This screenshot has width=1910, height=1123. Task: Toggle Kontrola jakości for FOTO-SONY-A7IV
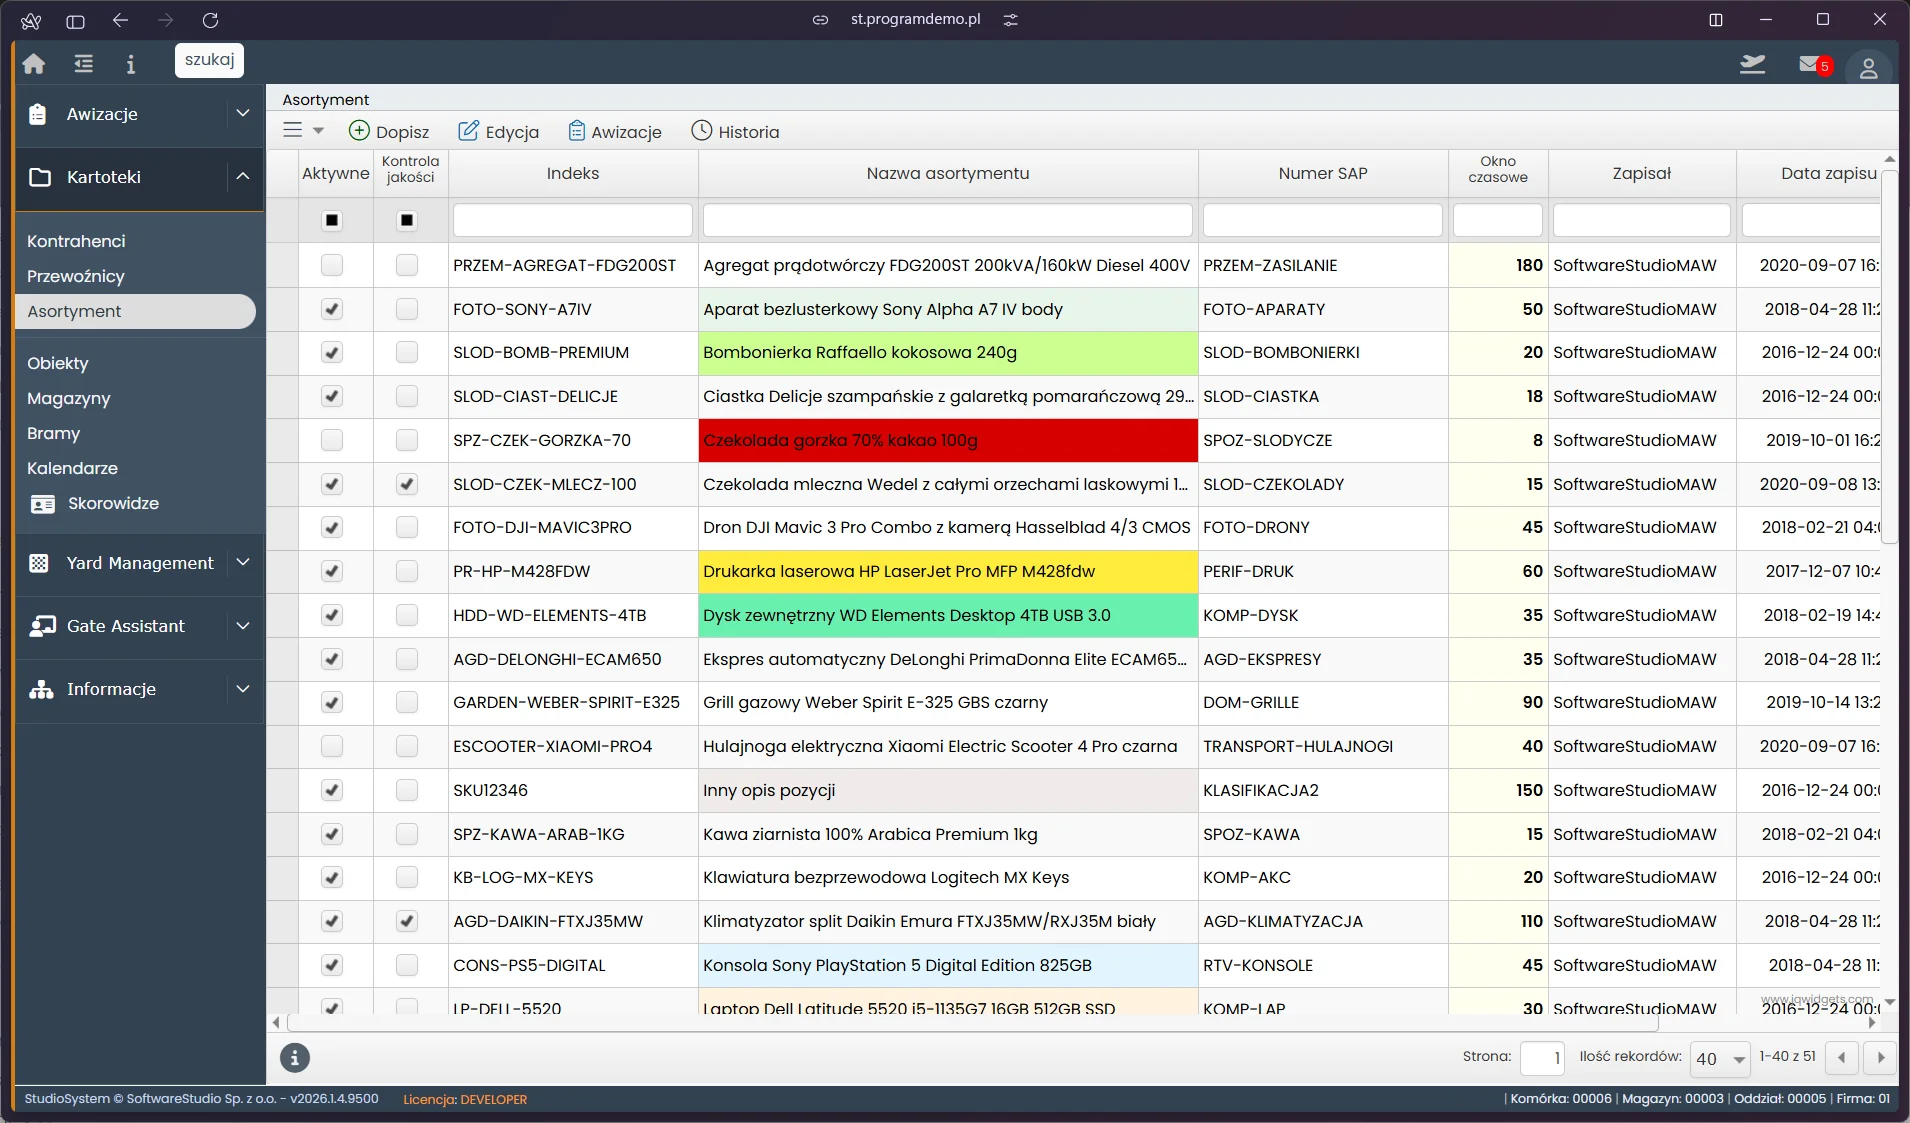(x=407, y=309)
